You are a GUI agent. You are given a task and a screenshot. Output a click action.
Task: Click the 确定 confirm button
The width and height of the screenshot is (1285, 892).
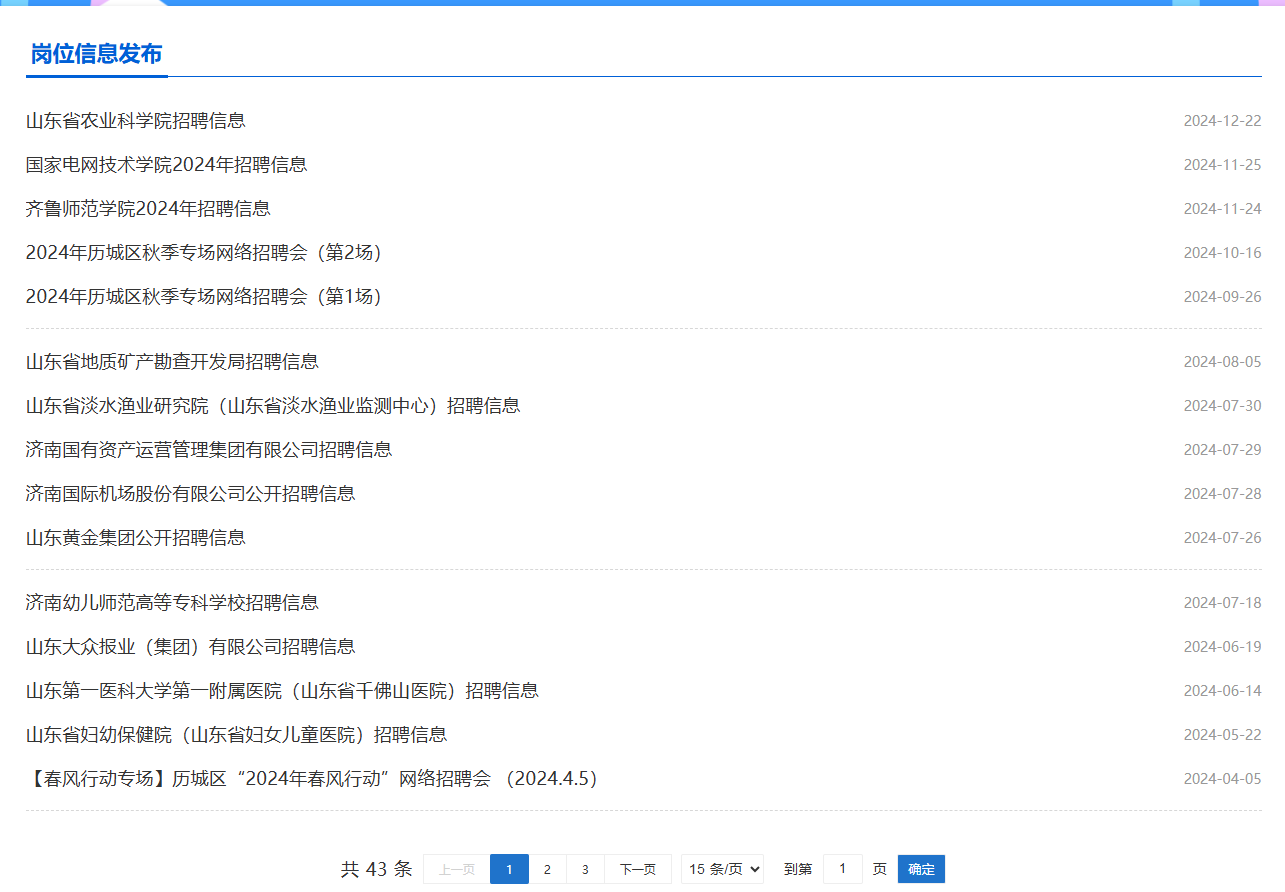tap(921, 870)
